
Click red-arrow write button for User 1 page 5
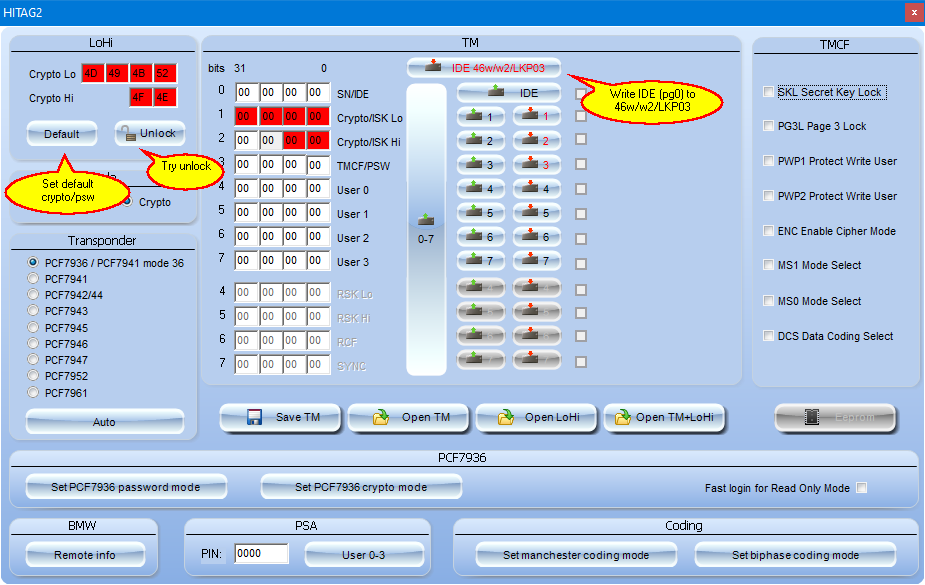[x=537, y=213]
